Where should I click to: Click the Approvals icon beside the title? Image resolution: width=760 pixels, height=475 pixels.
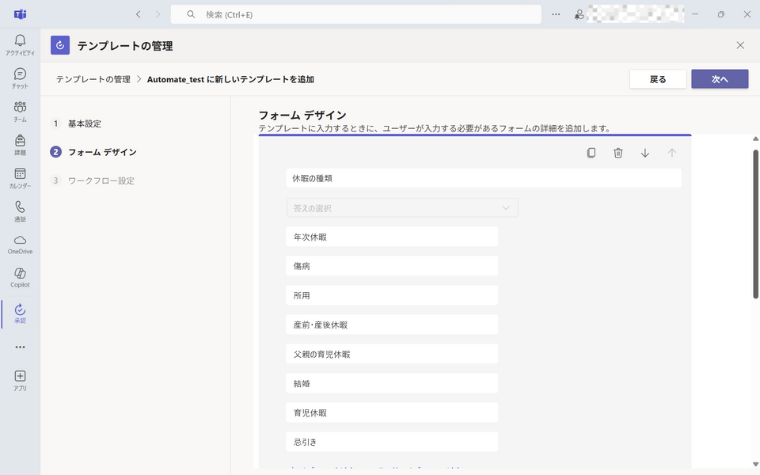click(60, 45)
